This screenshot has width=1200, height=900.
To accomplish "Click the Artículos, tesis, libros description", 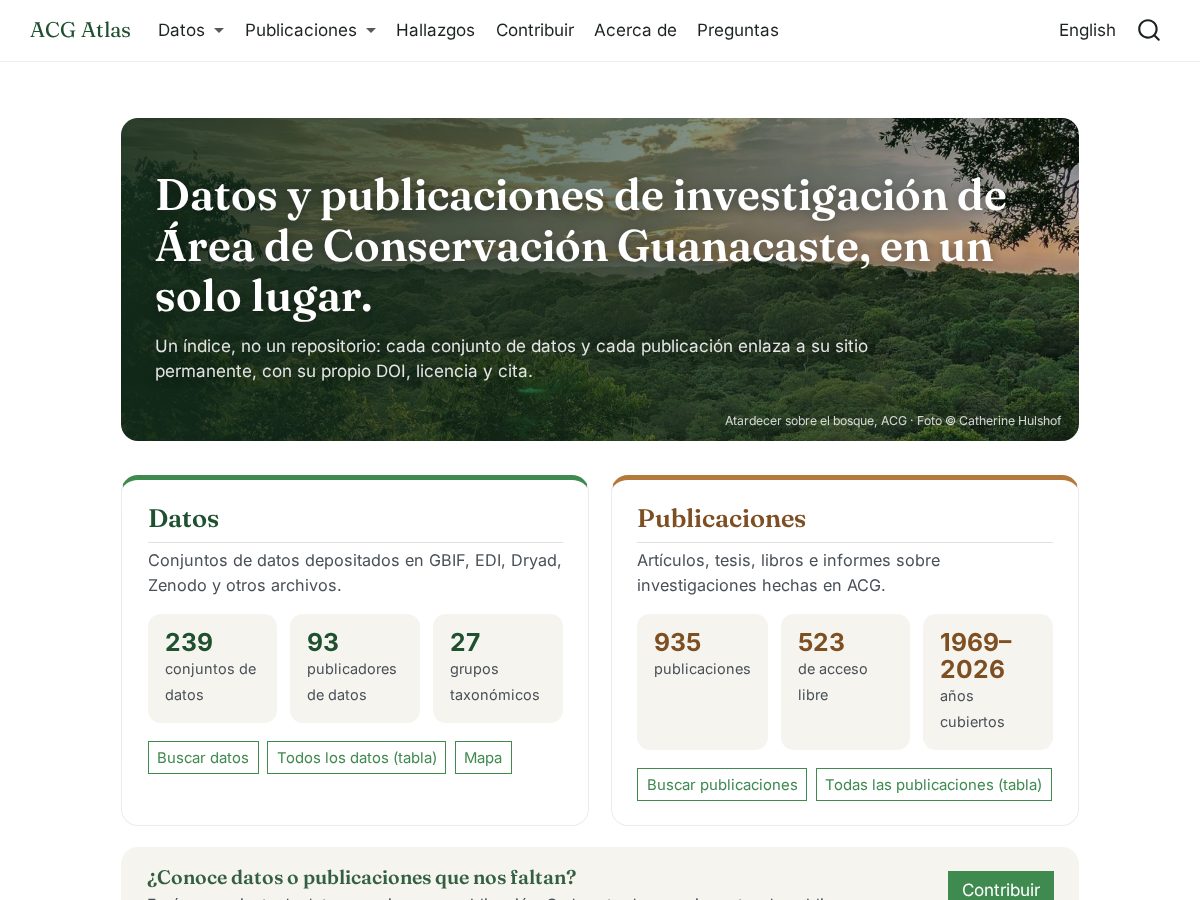I will [x=788, y=573].
